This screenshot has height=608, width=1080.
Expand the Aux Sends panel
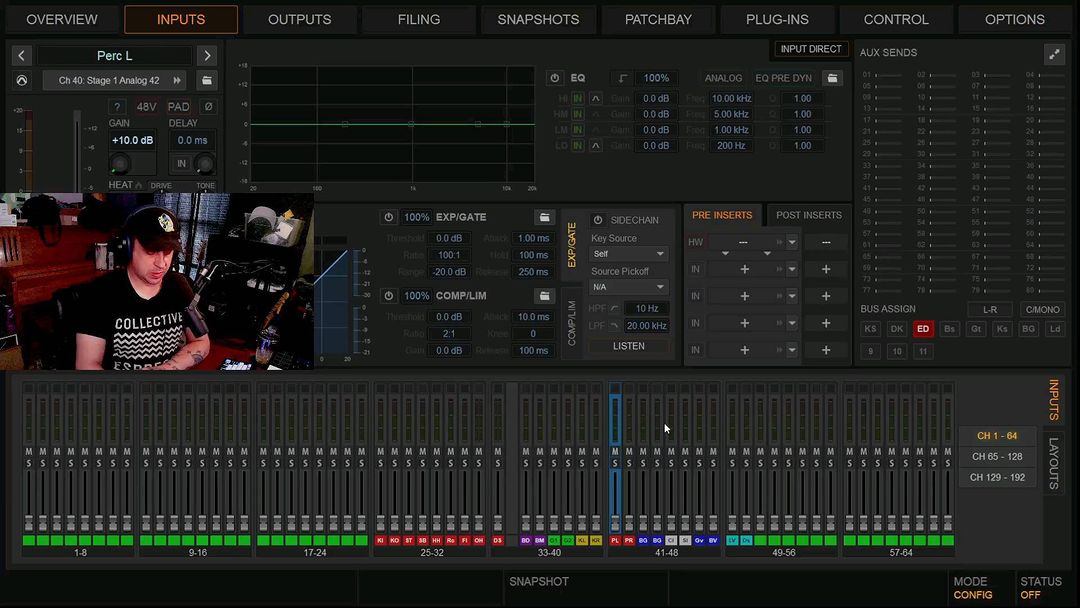pyautogui.click(x=1053, y=55)
